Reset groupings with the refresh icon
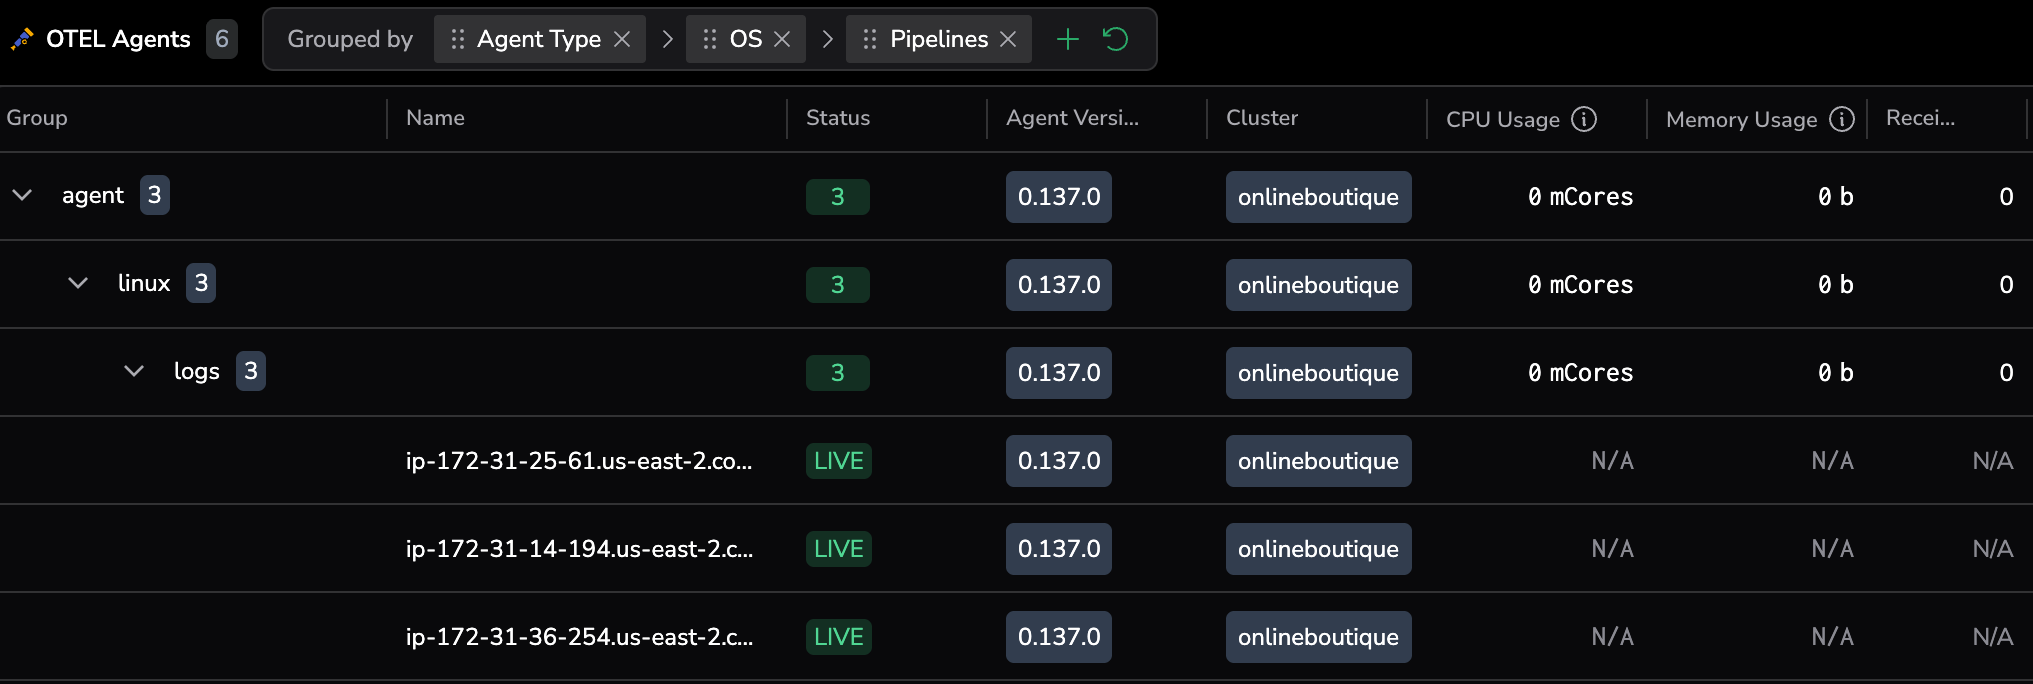Viewport: 2033px width, 684px height. pyautogui.click(x=1115, y=39)
